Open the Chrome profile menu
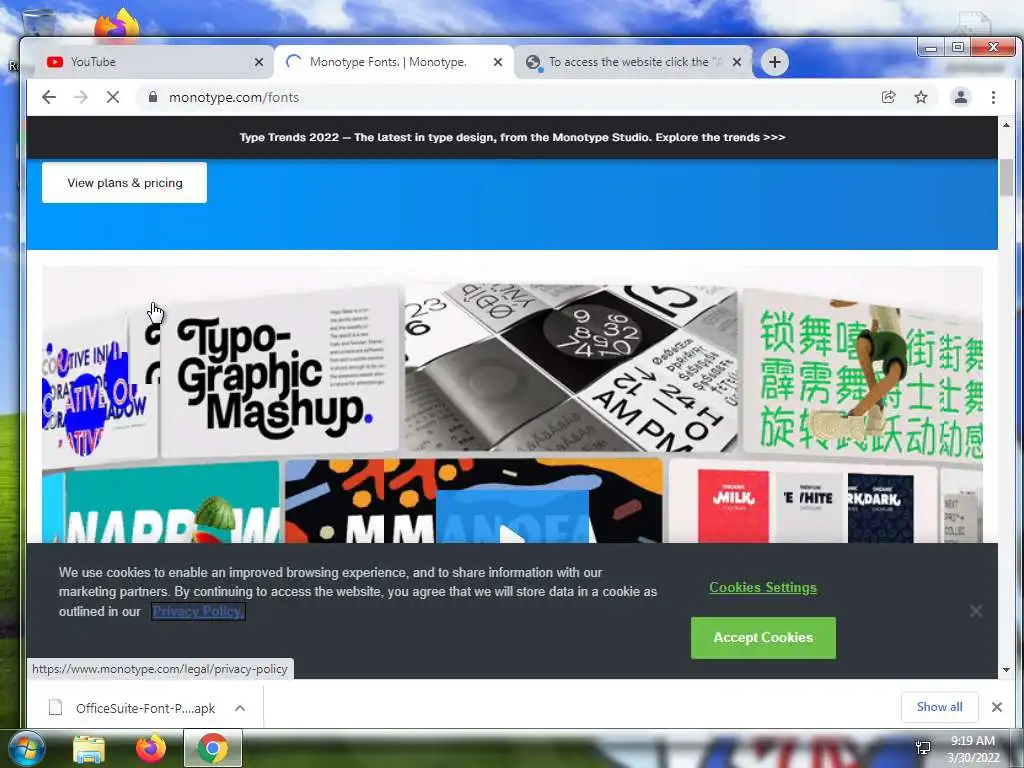 [x=961, y=97]
